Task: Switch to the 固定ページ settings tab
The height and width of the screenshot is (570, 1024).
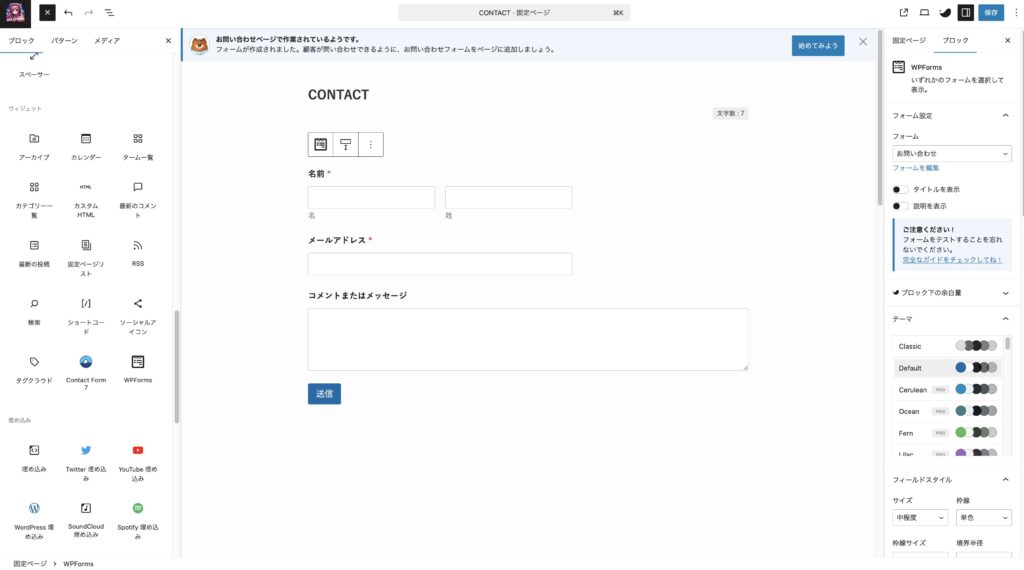Action: pos(908,41)
